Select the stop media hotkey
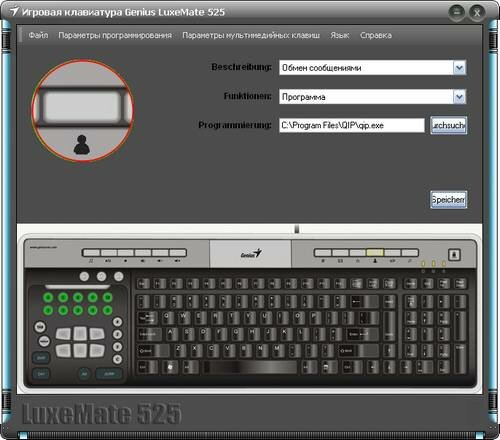 coord(126,253)
